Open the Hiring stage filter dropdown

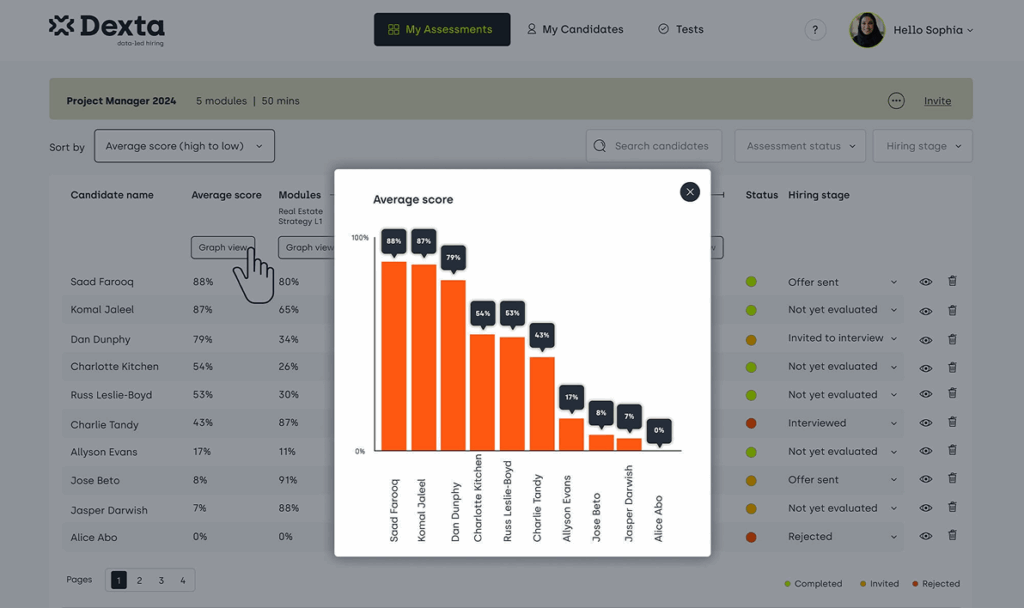(922, 146)
